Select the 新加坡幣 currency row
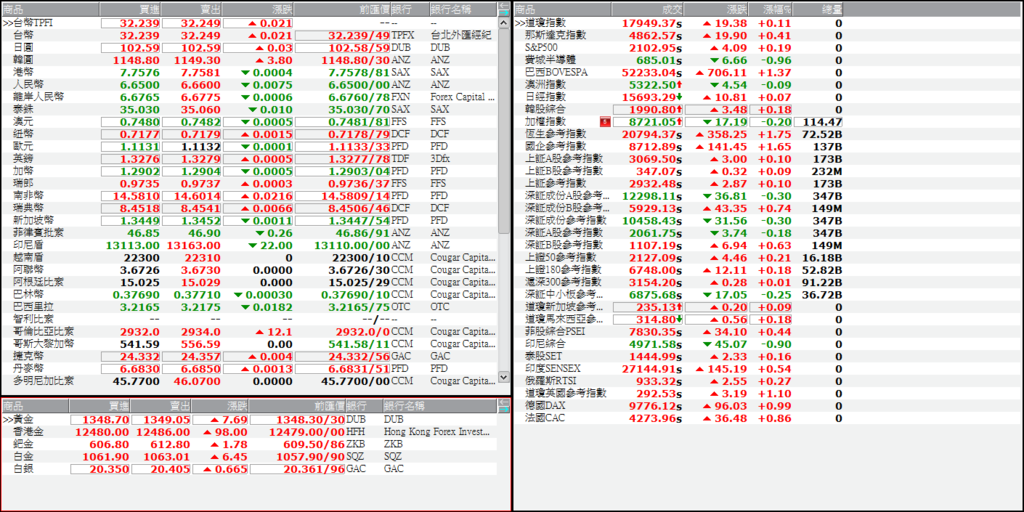The height and width of the screenshot is (512, 1024). pos(249,220)
